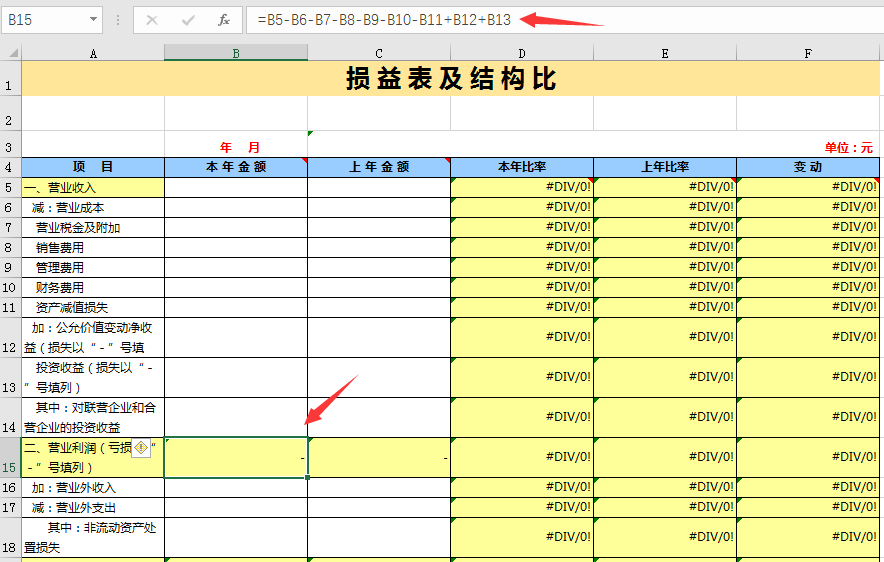
Task: Click the cancel (X) formula button
Action: (x=152, y=20)
